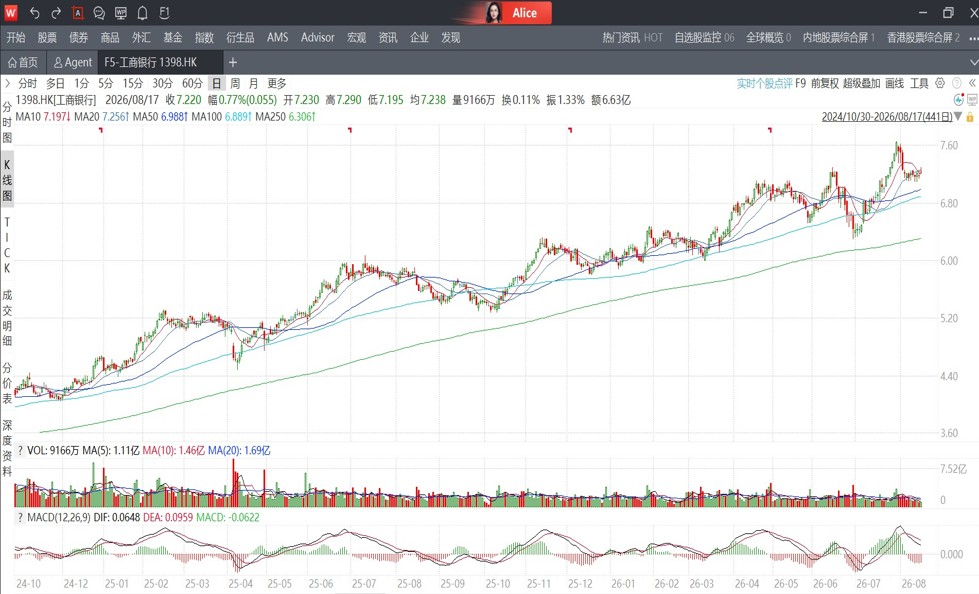979x594 pixels.
Task: Open the 前复权 adjustment dropdown
Action: pyautogui.click(x=824, y=83)
